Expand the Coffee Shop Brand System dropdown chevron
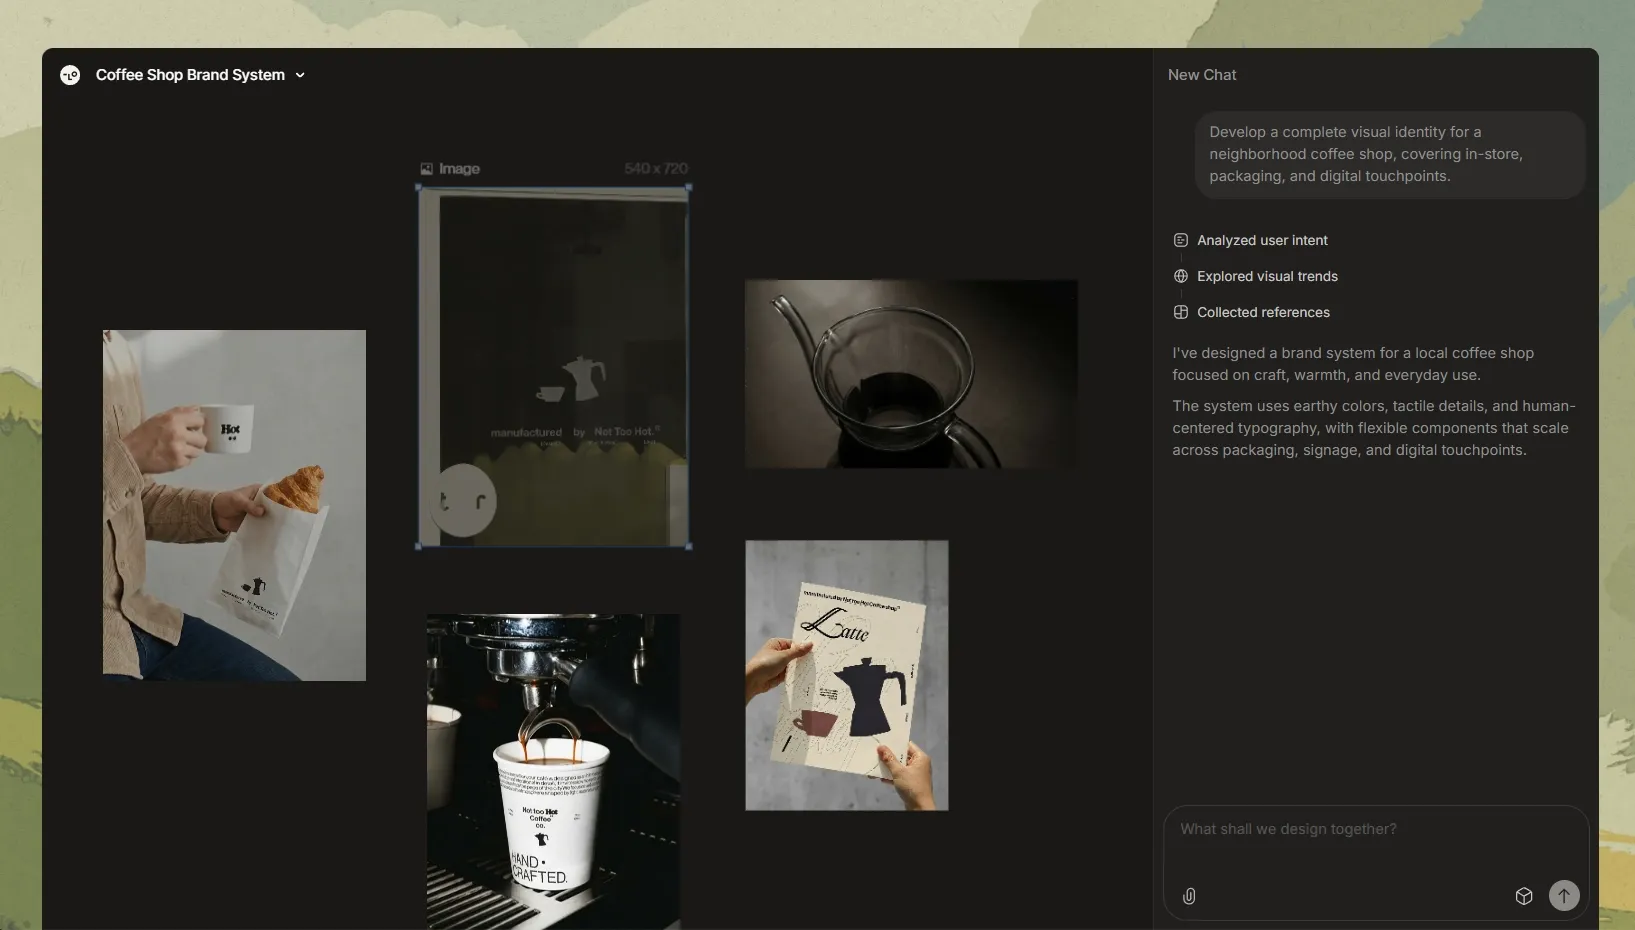The width and height of the screenshot is (1635, 930). [x=300, y=75]
